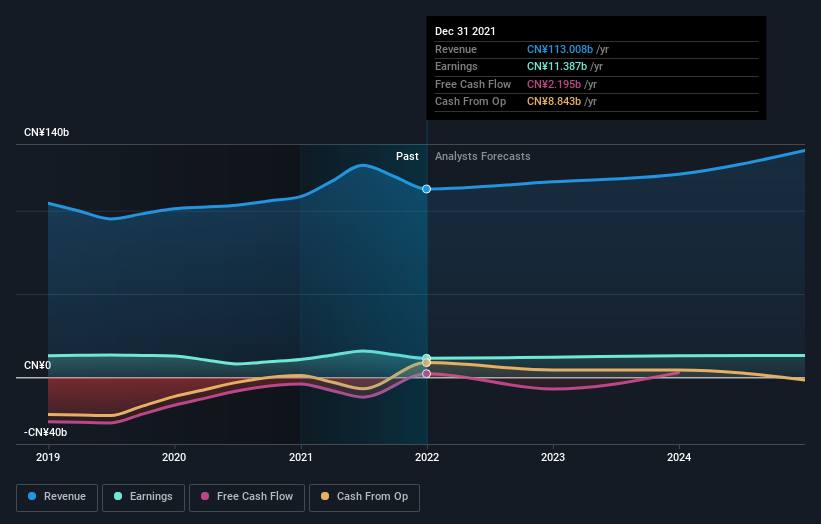The image size is (821, 524).
Task: Toggle the Earnings legend series
Action: [143, 497]
